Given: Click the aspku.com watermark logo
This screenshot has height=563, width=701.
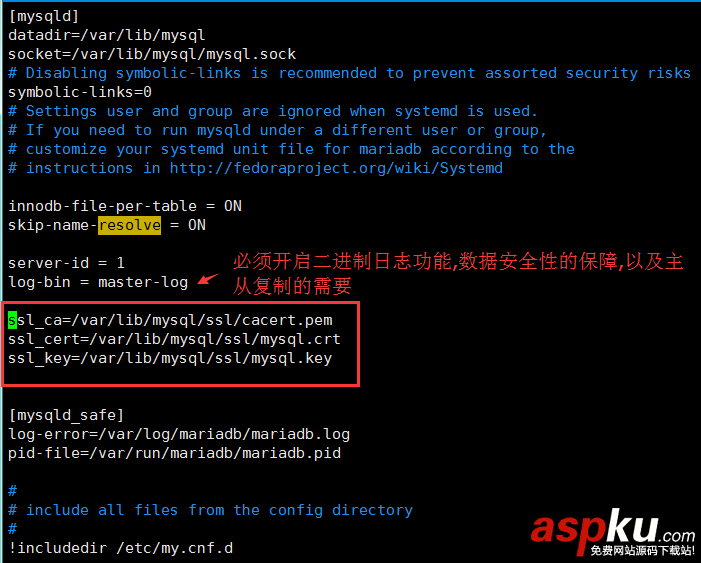Looking at the screenshot, I should [x=613, y=533].
